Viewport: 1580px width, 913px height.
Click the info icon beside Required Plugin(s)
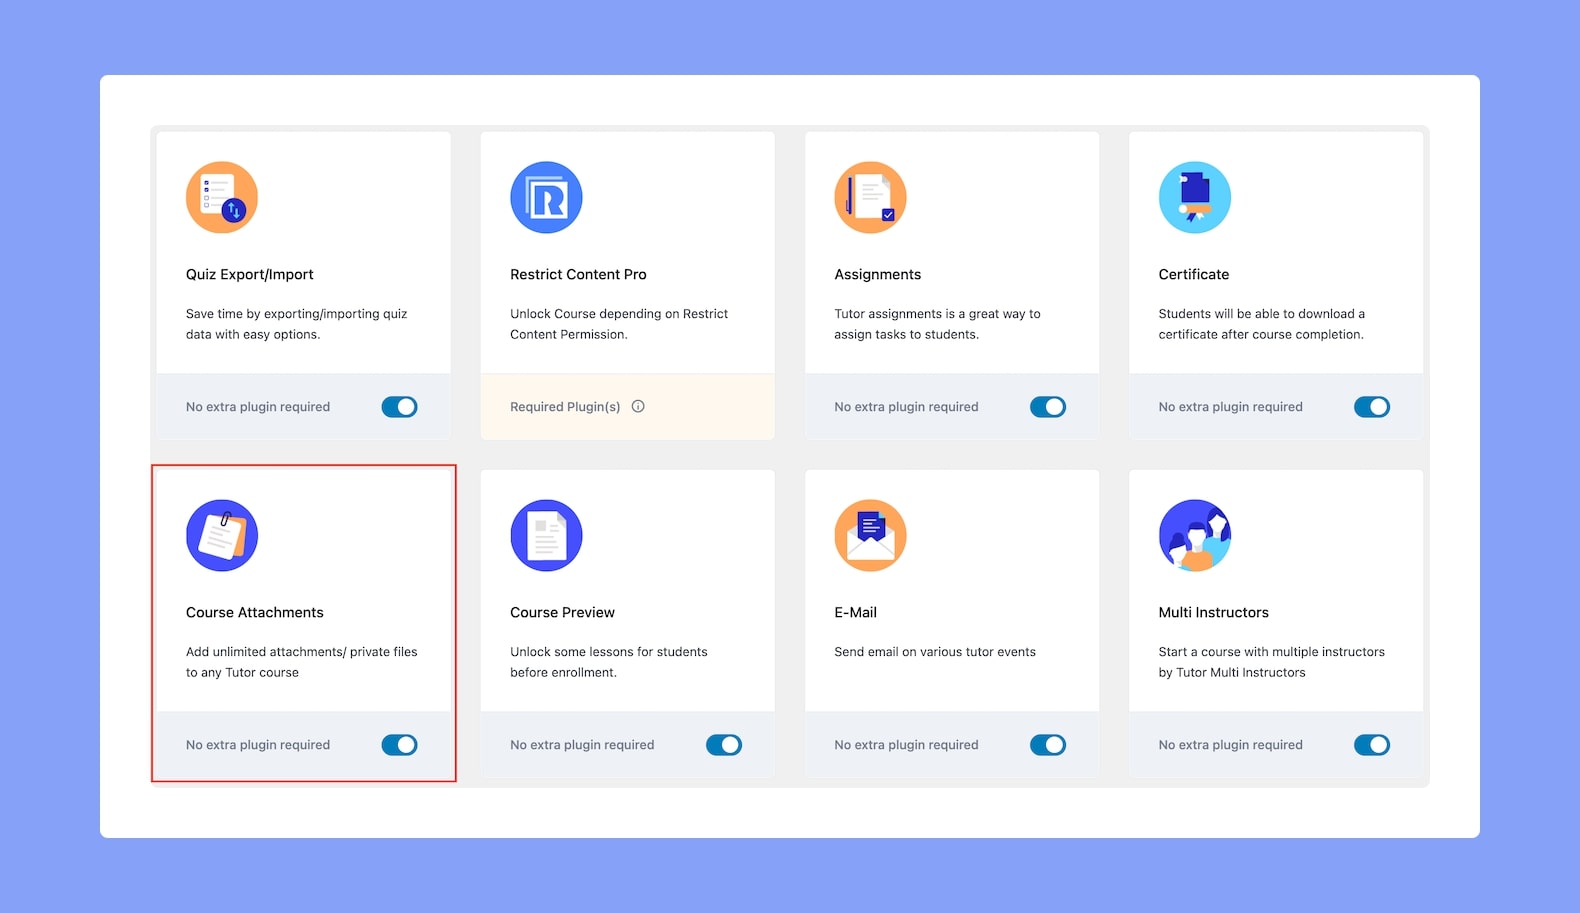point(638,406)
